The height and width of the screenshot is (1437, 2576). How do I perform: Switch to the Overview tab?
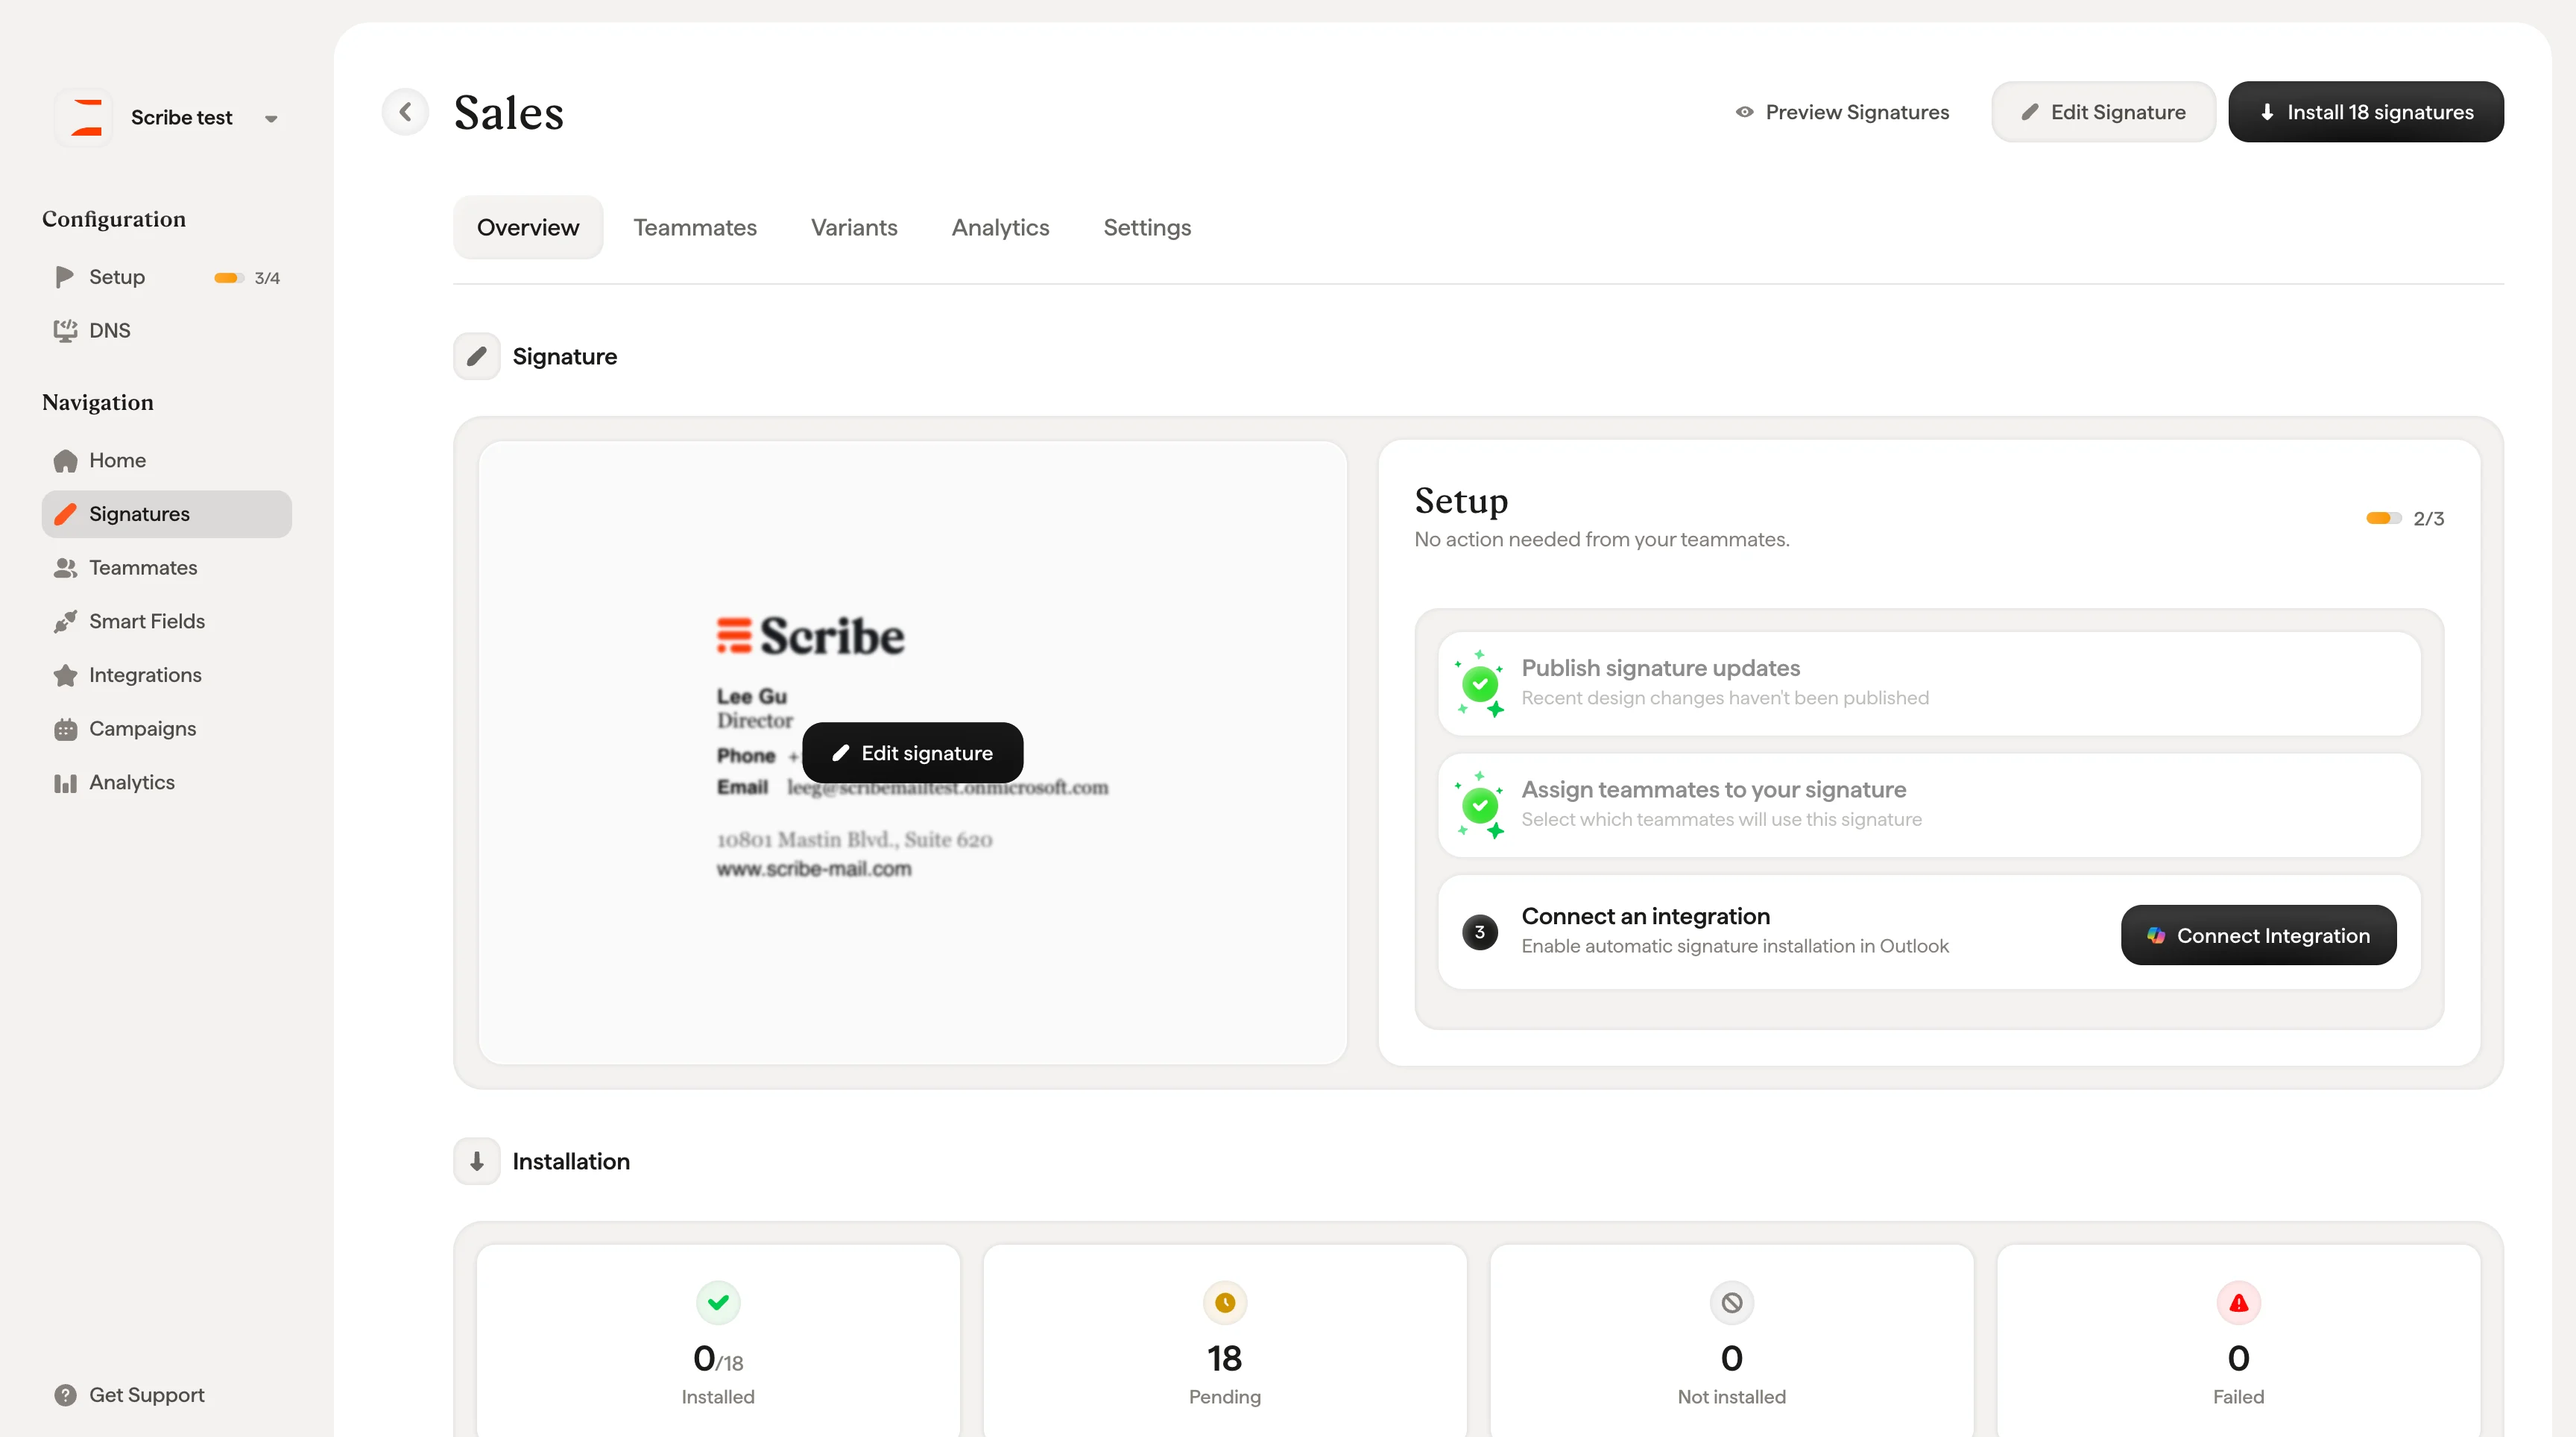pyautogui.click(x=528, y=227)
